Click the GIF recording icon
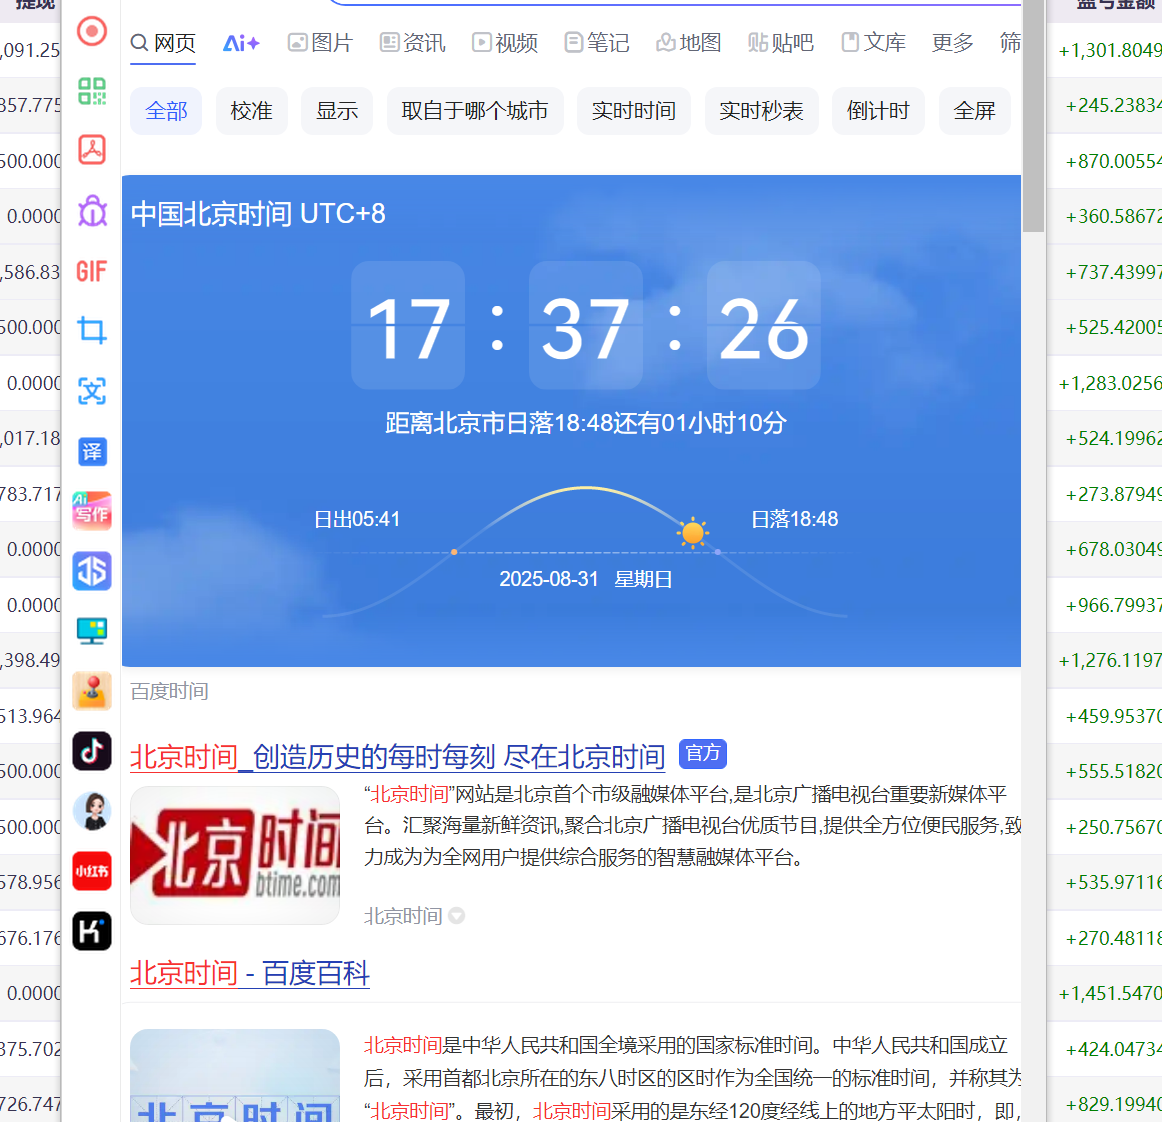Viewport: 1162px width, 1122px height. tap(92, 271)
